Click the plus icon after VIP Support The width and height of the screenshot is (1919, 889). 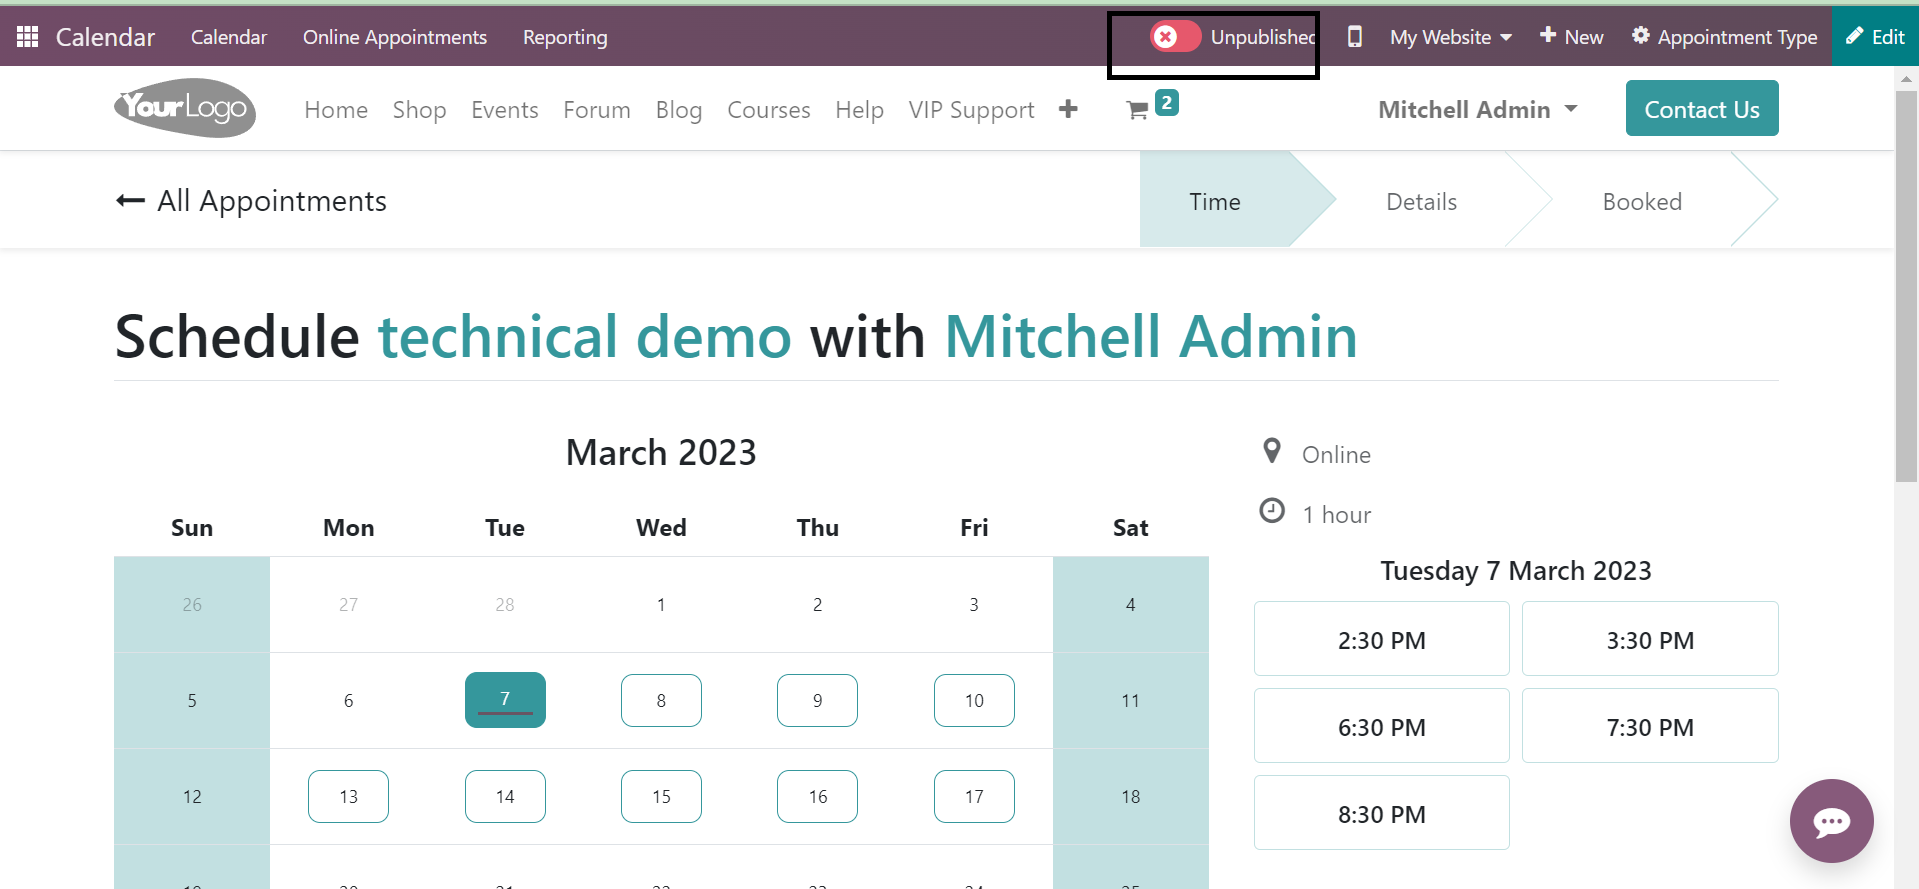point(1068,109)
